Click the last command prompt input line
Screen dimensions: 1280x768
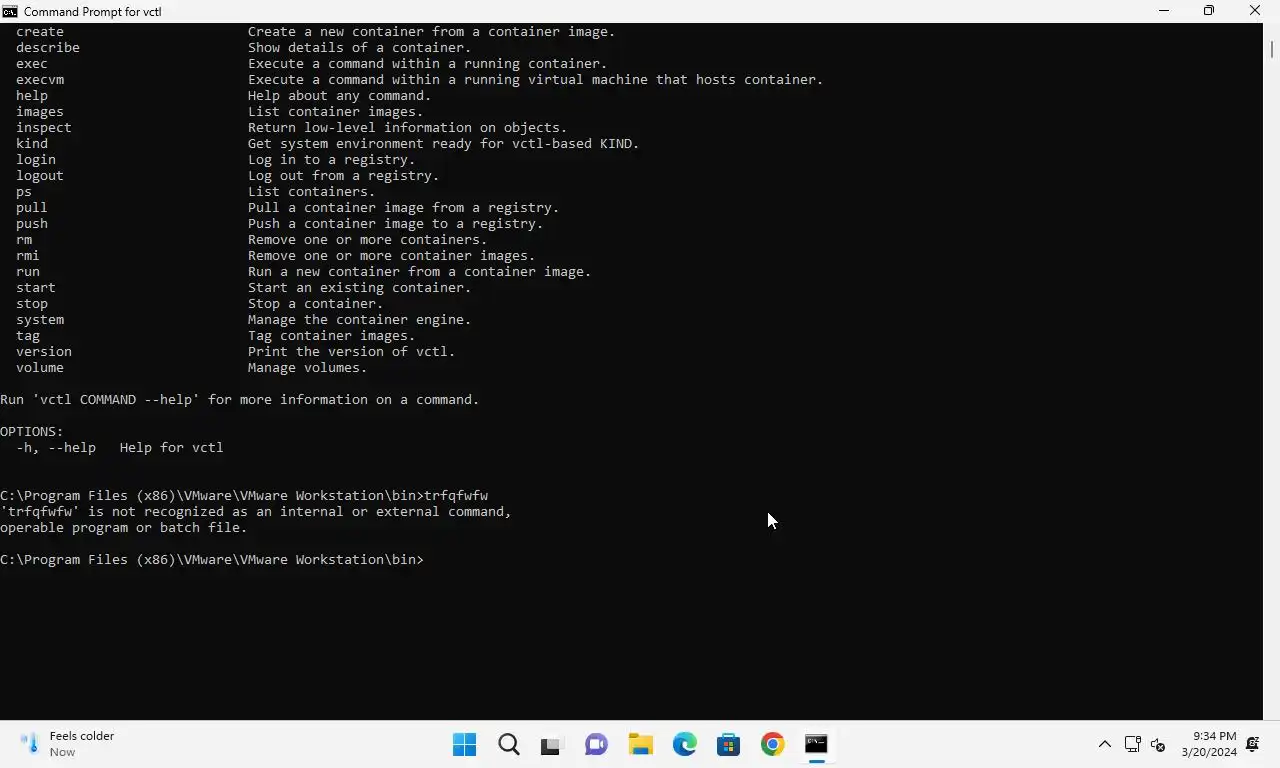[x=212, y=559]
